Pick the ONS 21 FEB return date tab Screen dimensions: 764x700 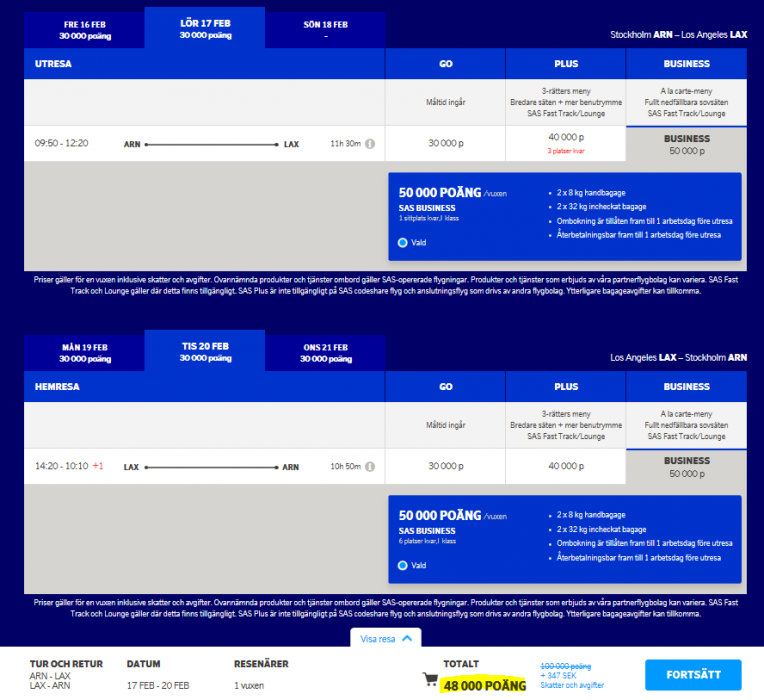325,352
